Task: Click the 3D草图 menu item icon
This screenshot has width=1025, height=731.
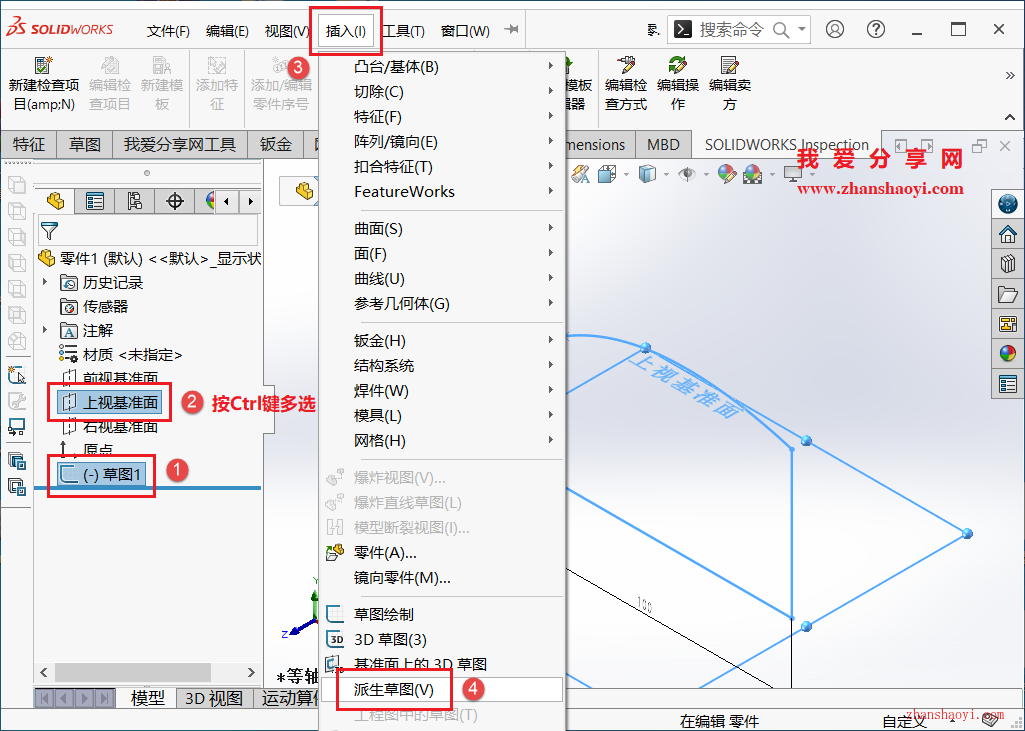Action: [x=335, y=639]
